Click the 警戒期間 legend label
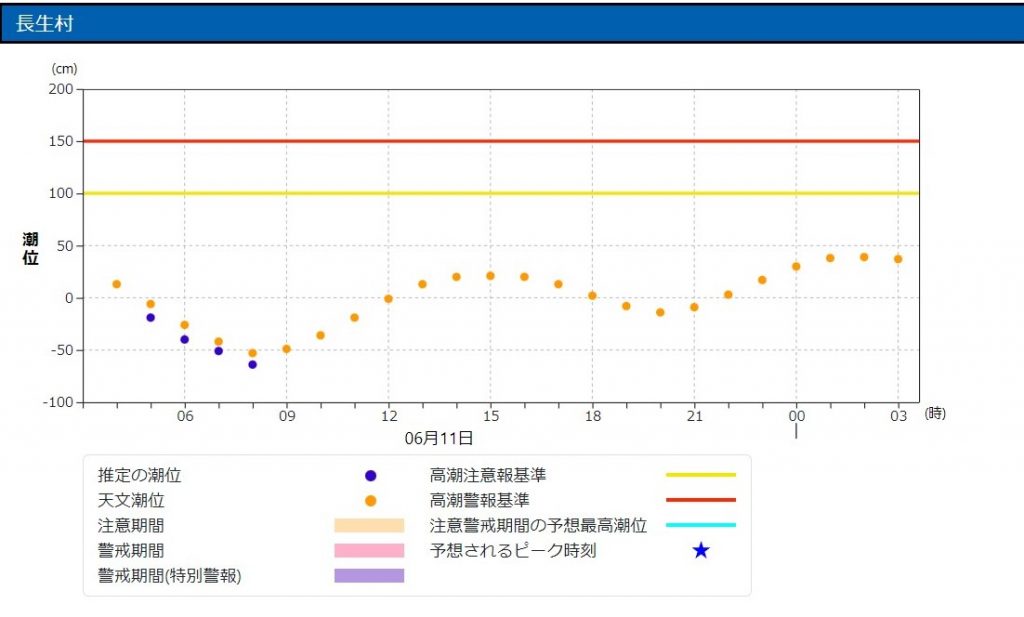 (x=131, y=550)
